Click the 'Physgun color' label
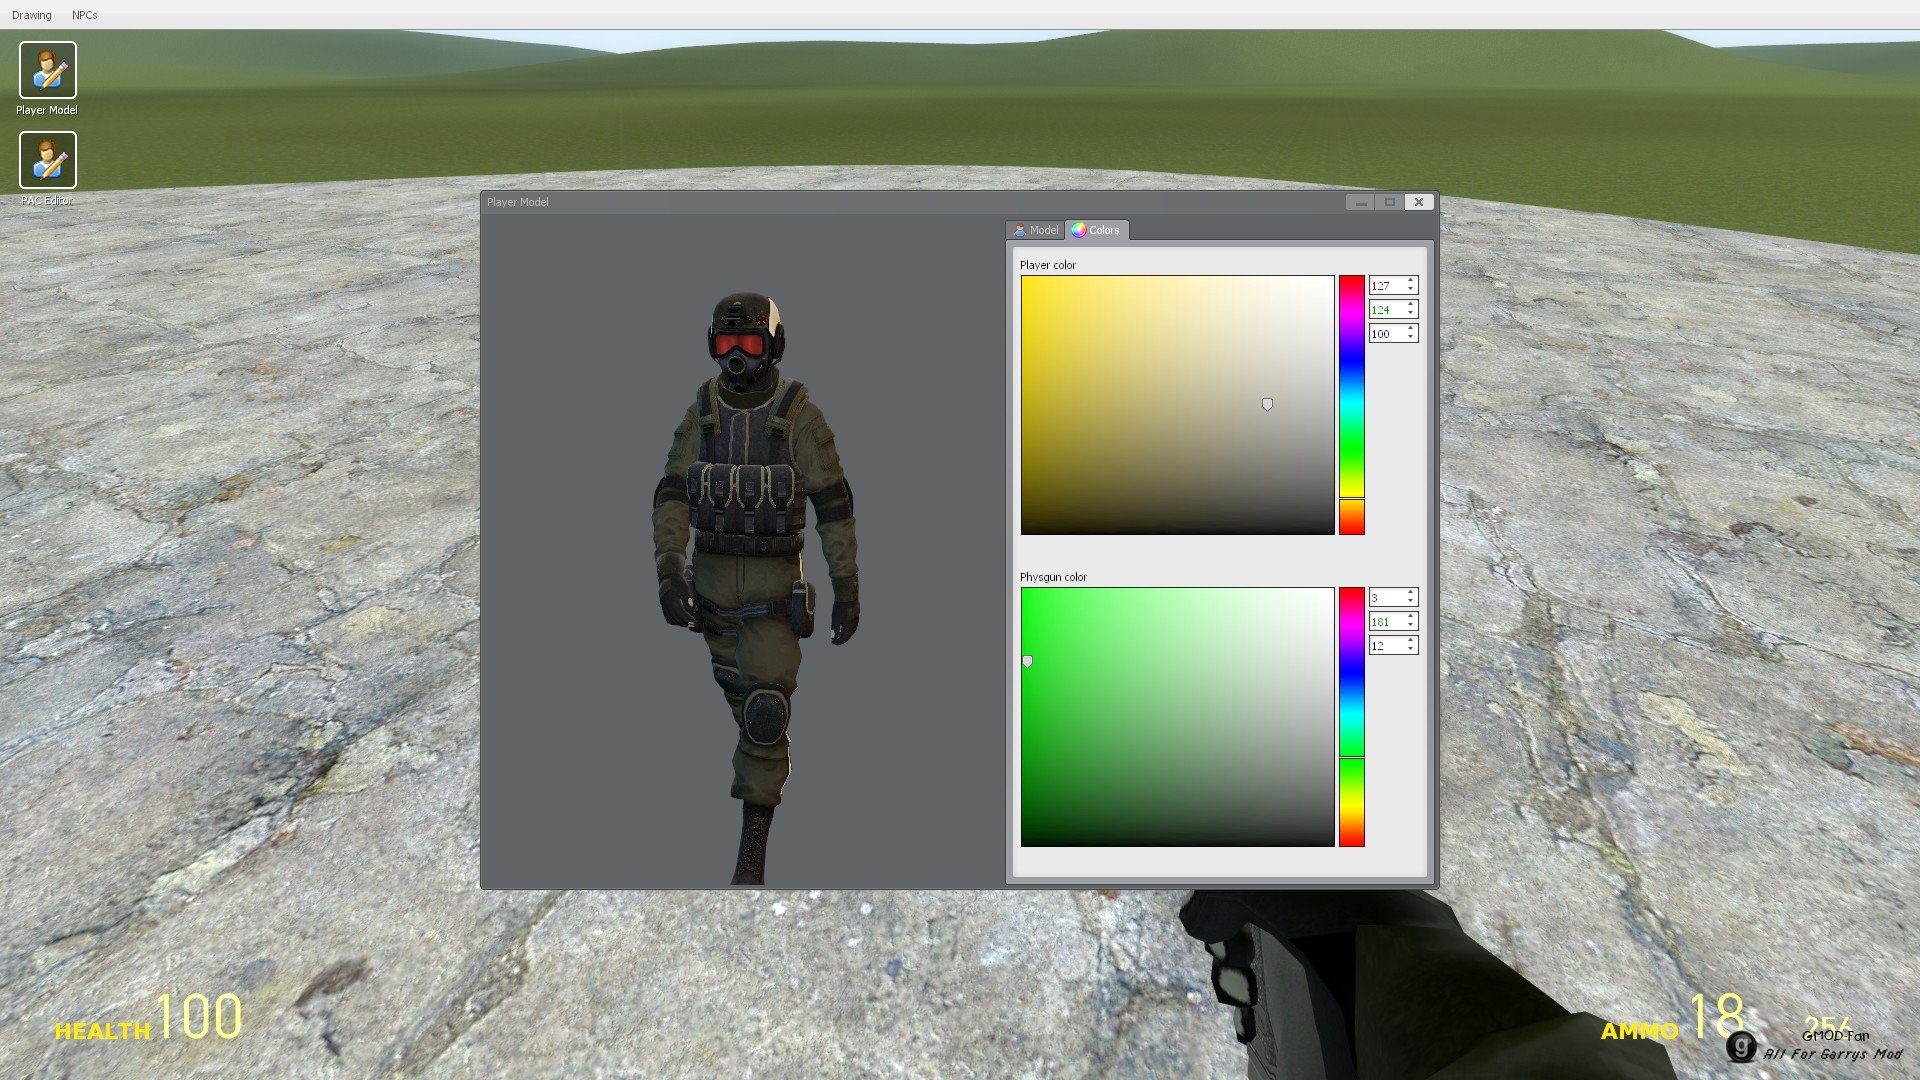This screenshot has width=1920, height=1080. click(x=1053, y=577)
